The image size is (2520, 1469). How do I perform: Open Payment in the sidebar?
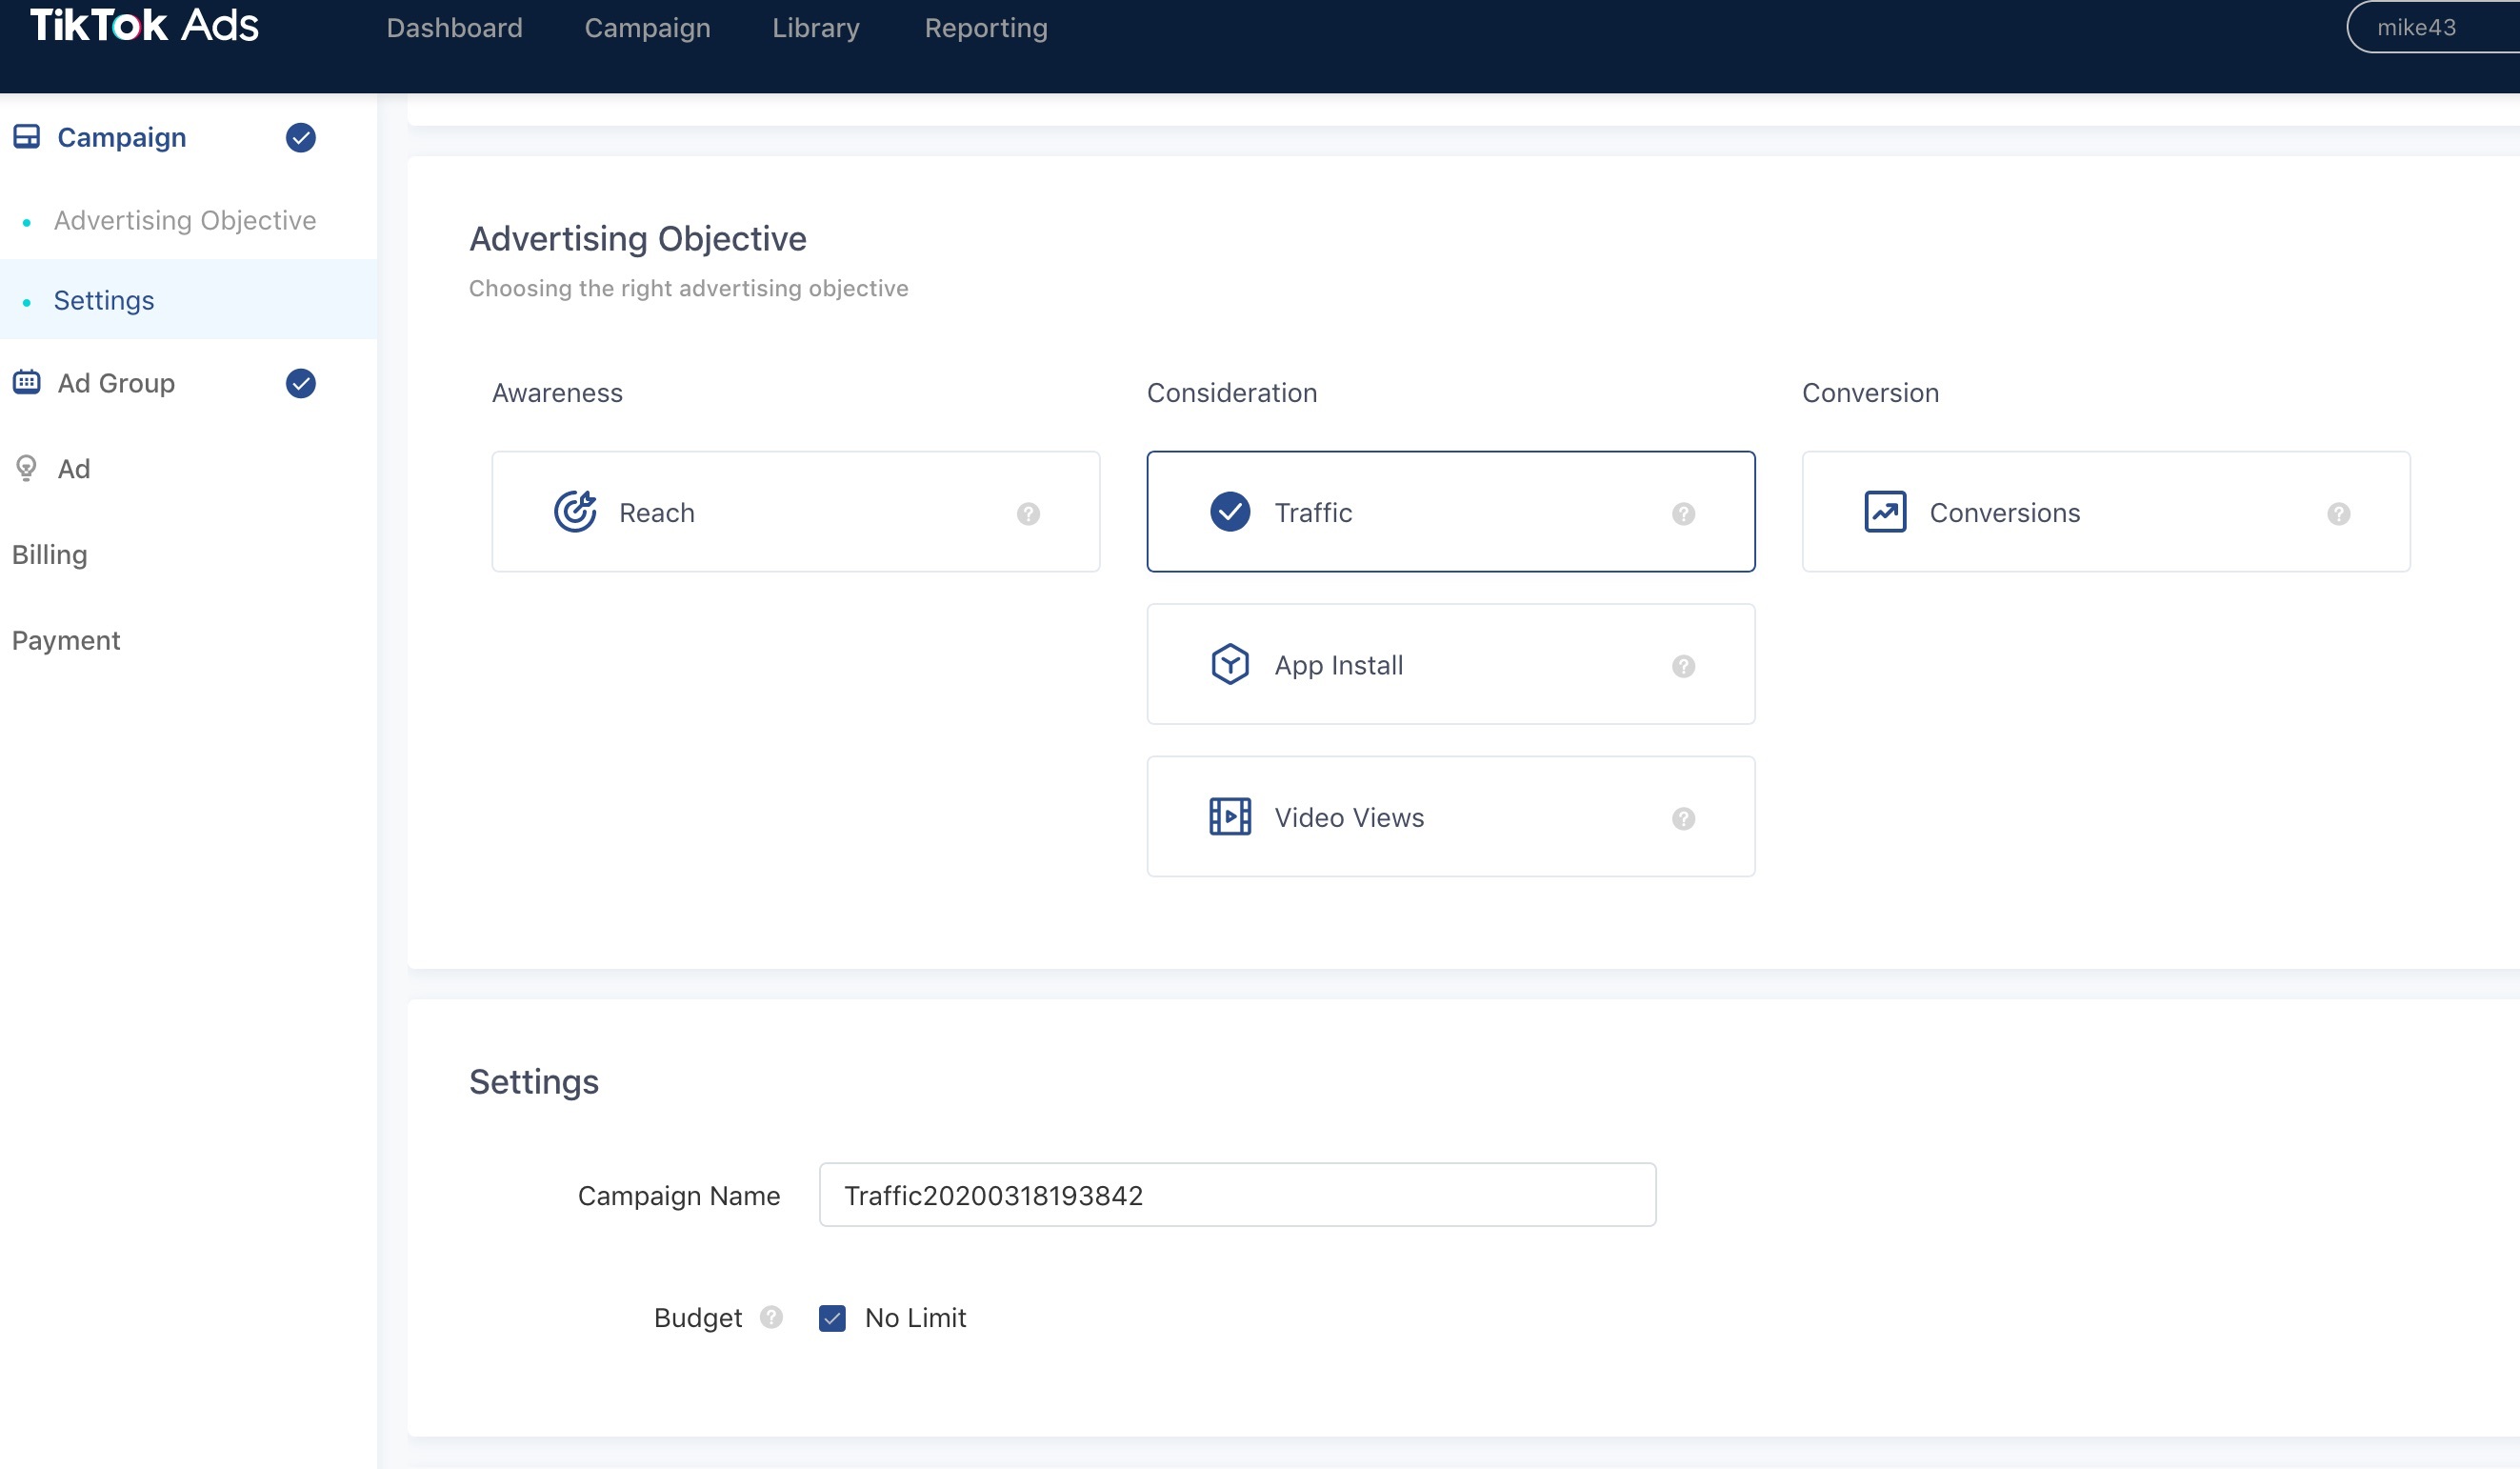(66, 640)
